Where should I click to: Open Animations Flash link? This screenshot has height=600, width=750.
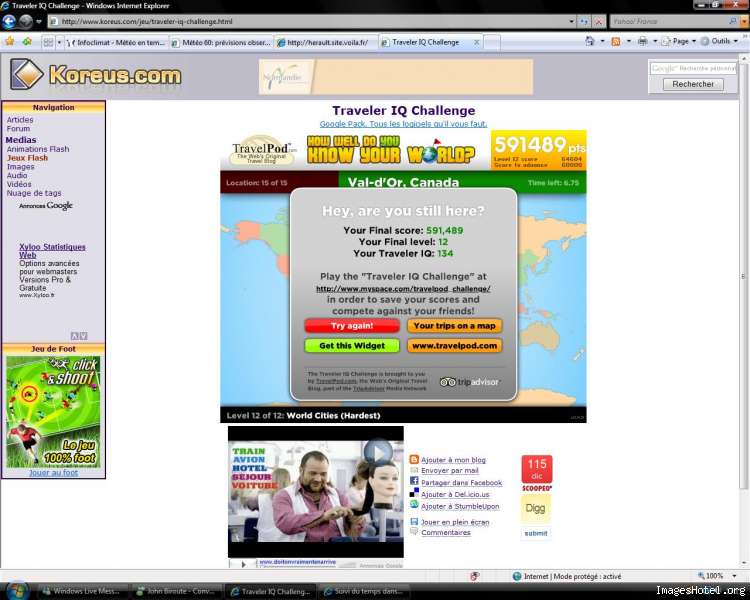coord(38,149)
